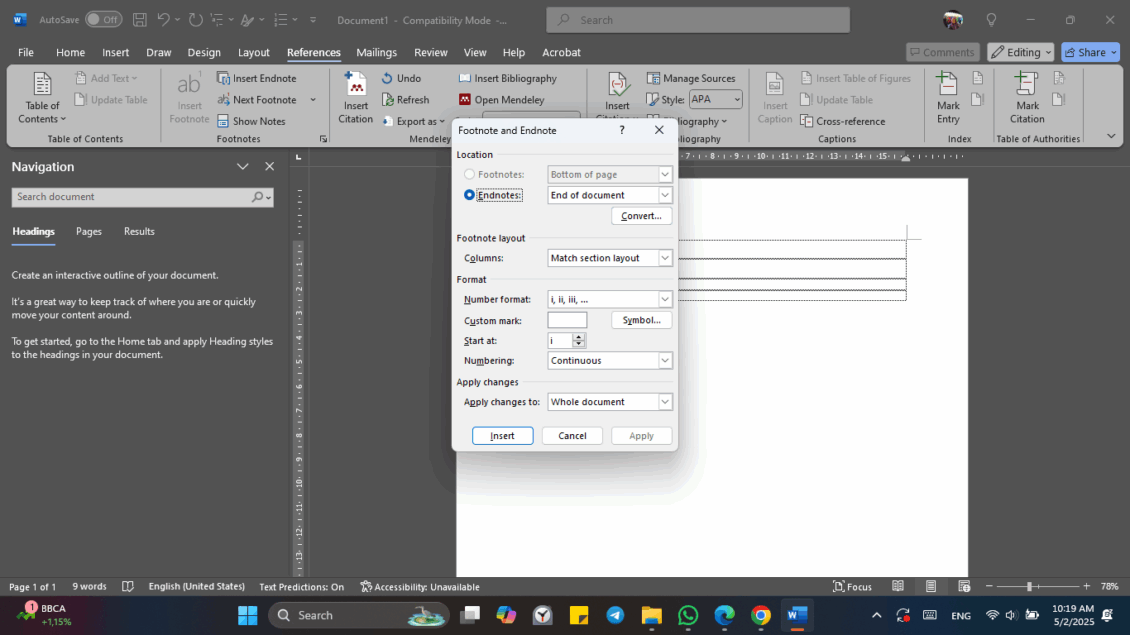Image resolution: width=1130 pixels, height=635 pixels.
Task: Click the Convert button in the dialog
Action: (x=641, y=215)
